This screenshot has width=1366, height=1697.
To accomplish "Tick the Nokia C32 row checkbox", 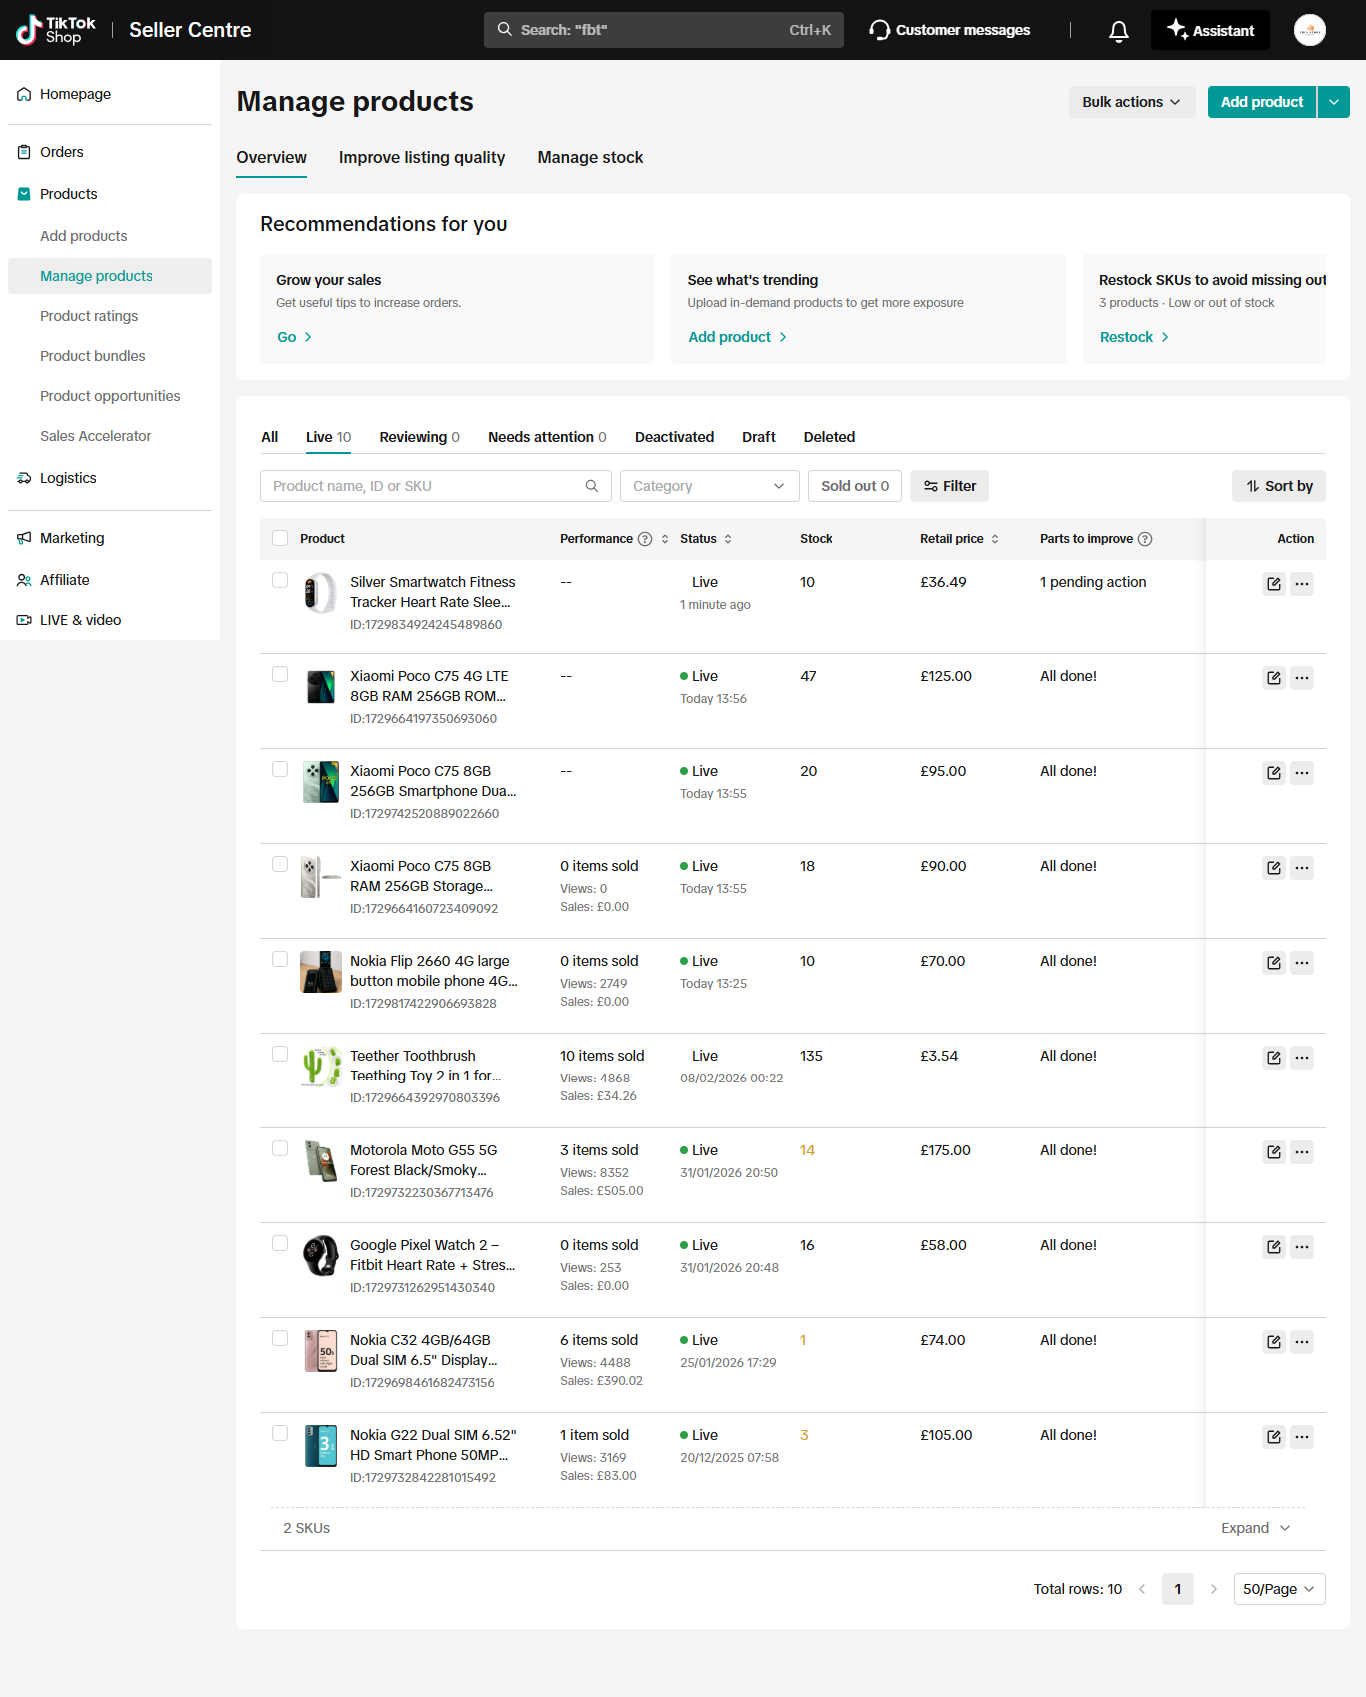I will [280, 1338].
